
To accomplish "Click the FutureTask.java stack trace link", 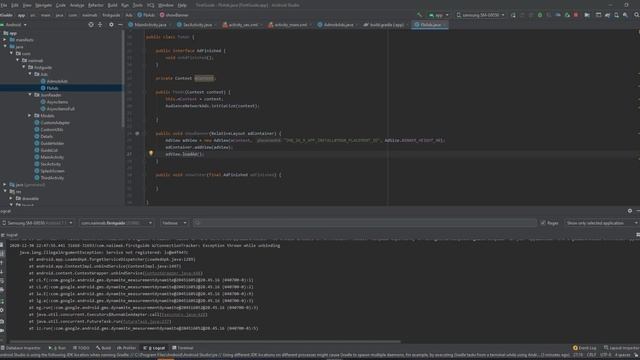I will [146, 322].
